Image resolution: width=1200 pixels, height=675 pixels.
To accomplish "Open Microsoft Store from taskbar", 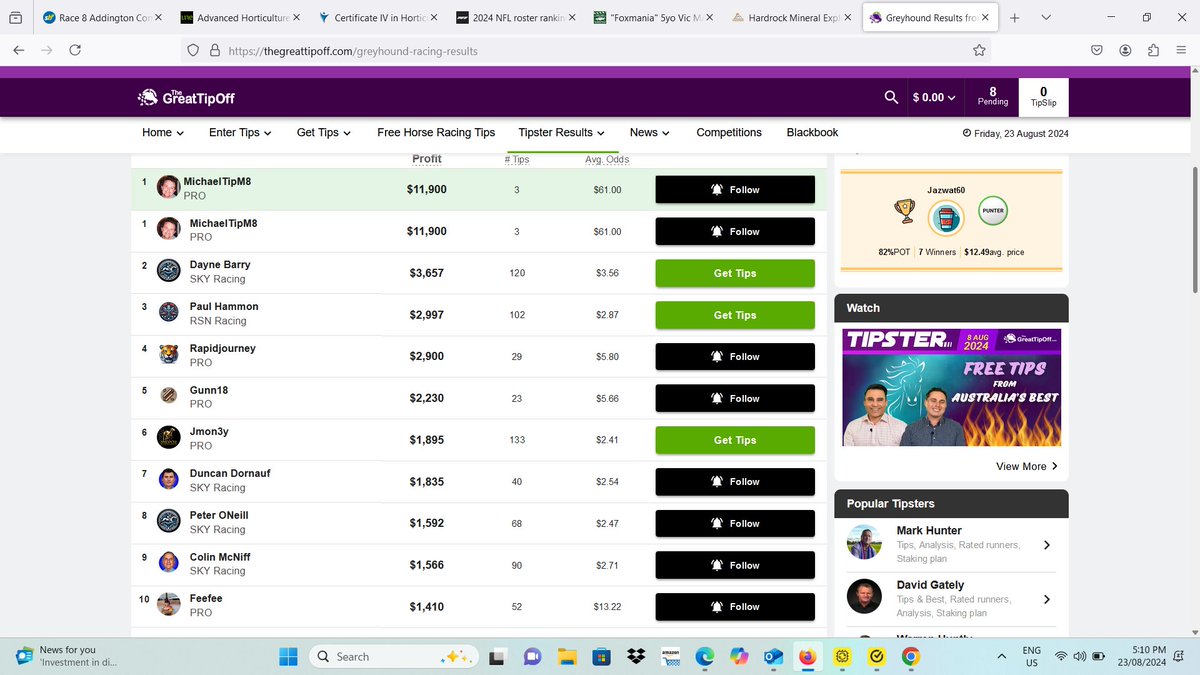I will click(602, 656).
